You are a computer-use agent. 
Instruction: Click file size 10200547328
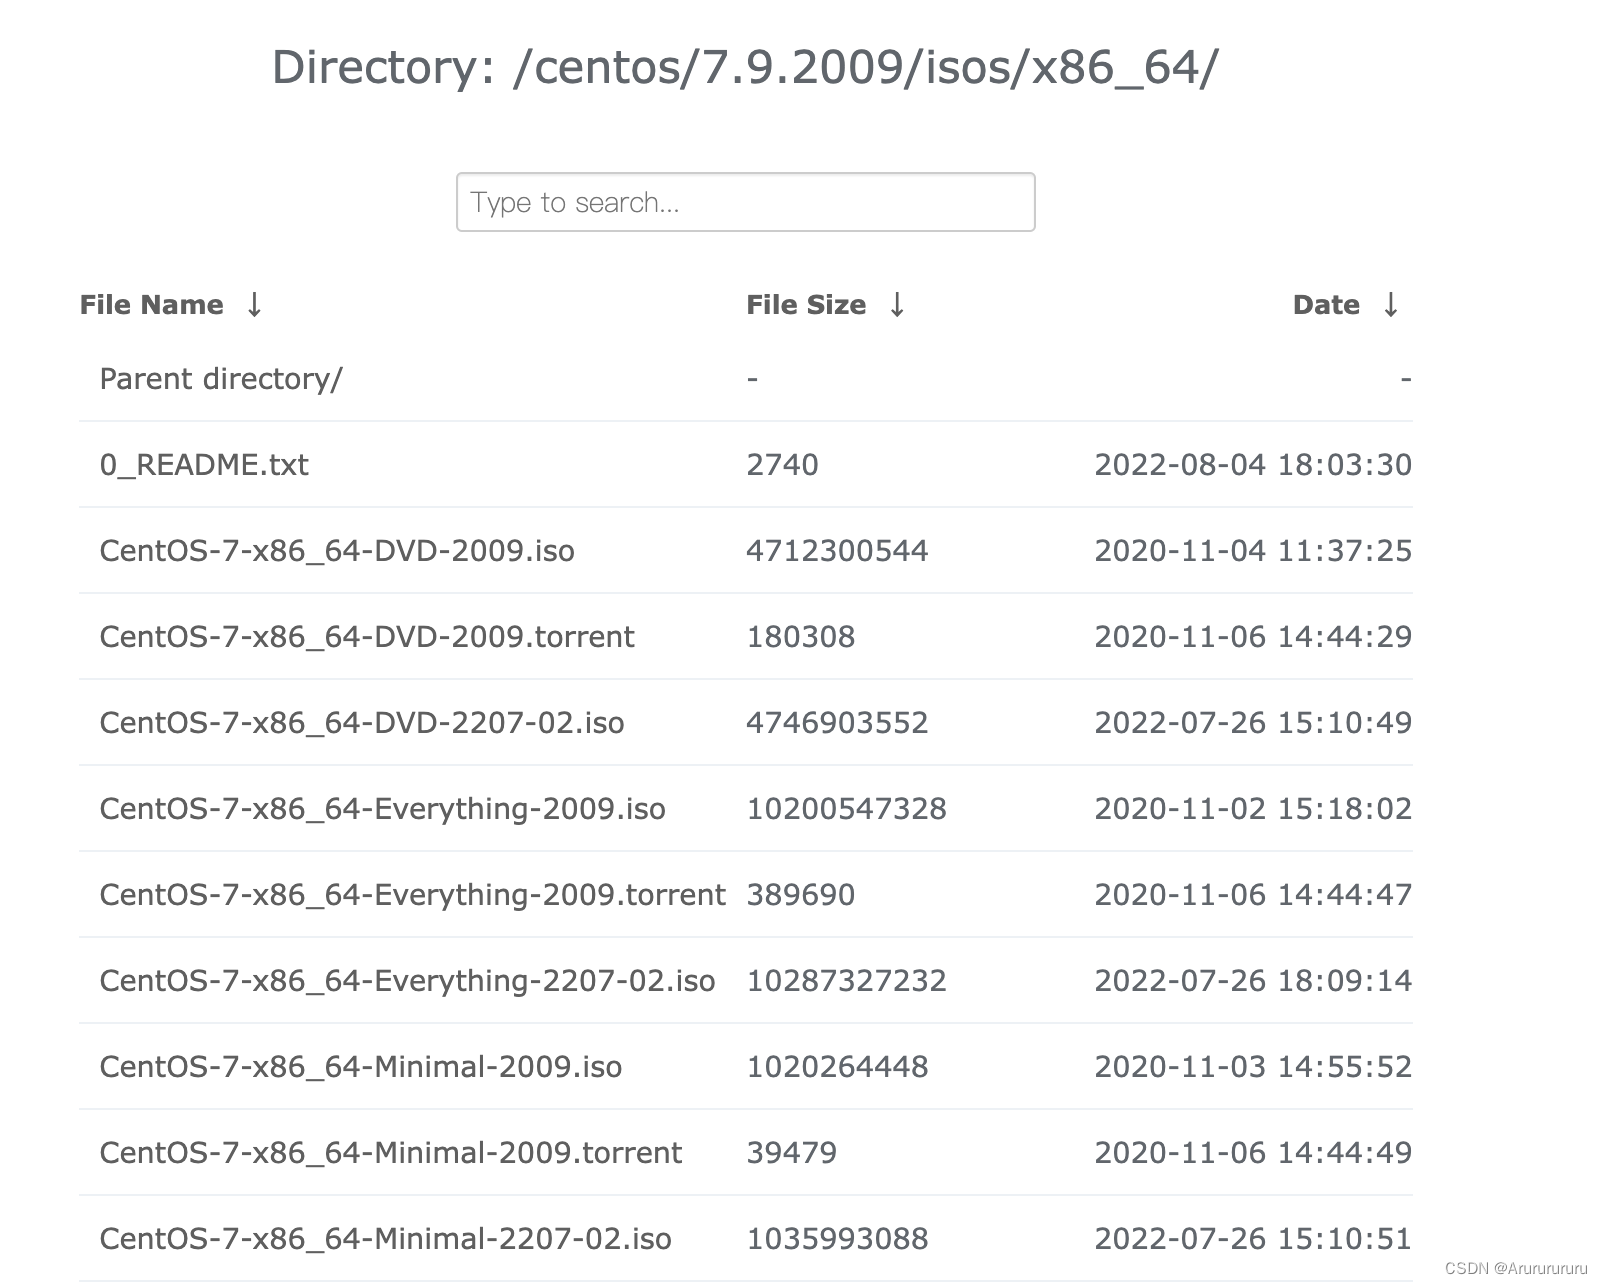click(x=846, y=809)
